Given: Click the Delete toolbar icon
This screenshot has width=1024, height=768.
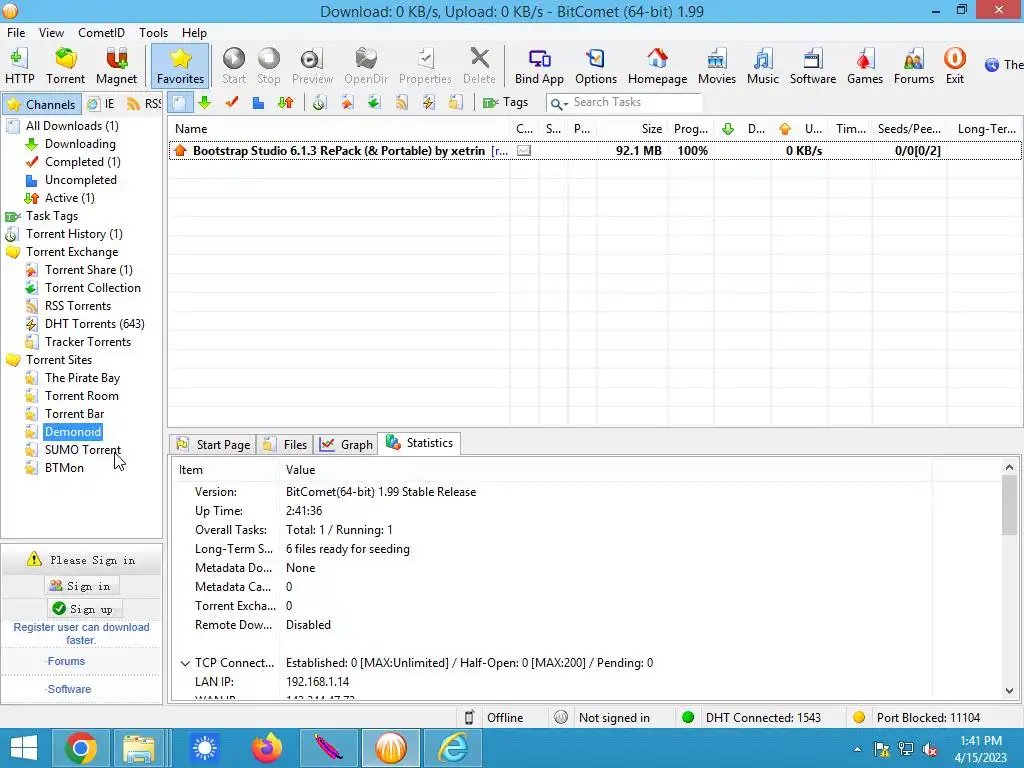Looking at the screenshot, I should [479, 66].
